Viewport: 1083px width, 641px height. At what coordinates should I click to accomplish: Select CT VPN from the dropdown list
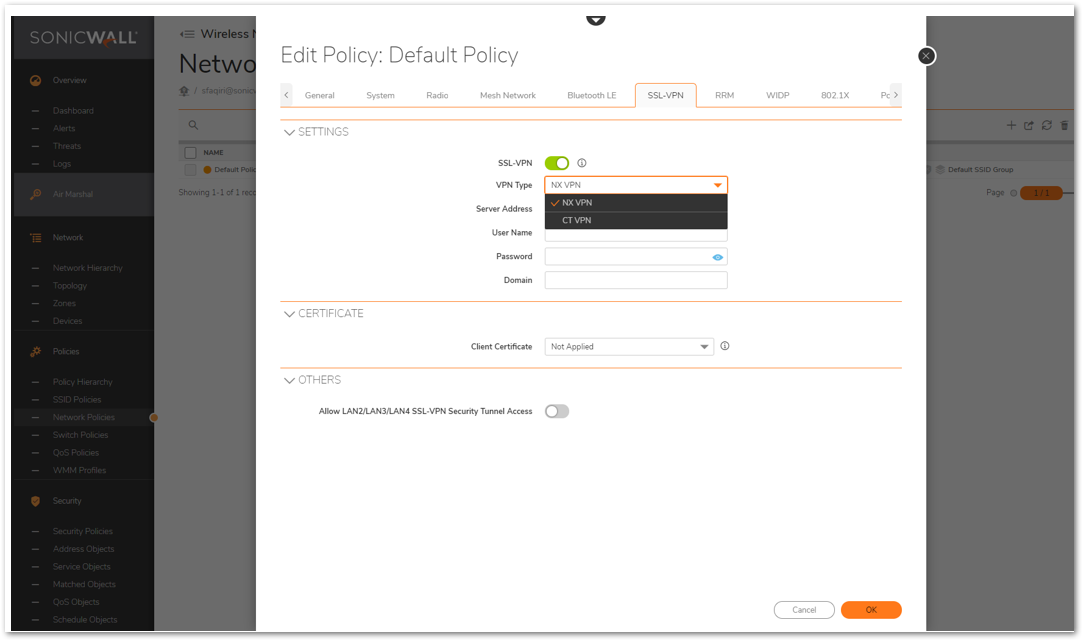[577, 220]
